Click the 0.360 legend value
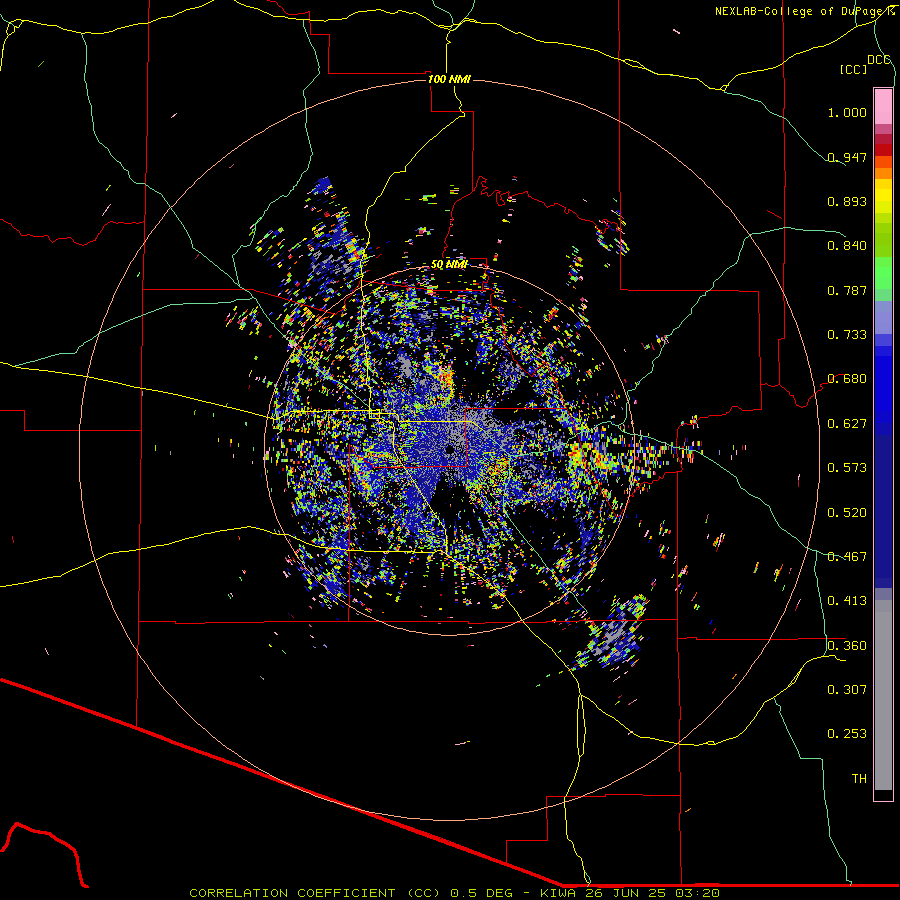This screenshot has width=900, height=900. tap(847, 646)
